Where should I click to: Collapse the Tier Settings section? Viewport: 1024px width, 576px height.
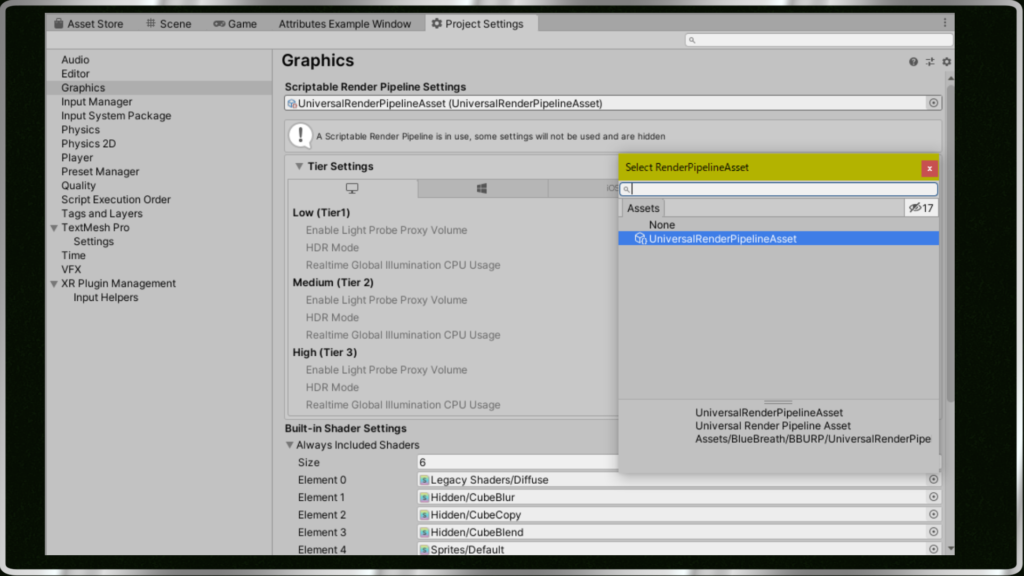pyautogui.click(x=299, y=167)
